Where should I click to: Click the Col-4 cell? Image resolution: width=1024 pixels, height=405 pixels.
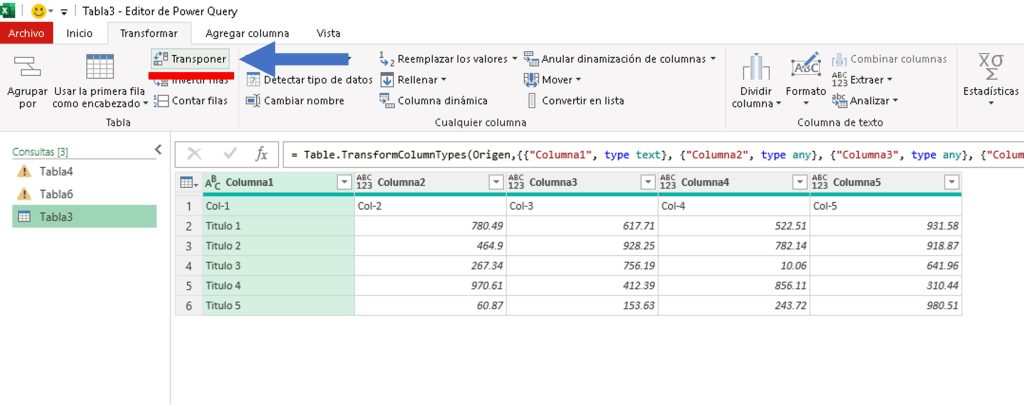(734, 206)
